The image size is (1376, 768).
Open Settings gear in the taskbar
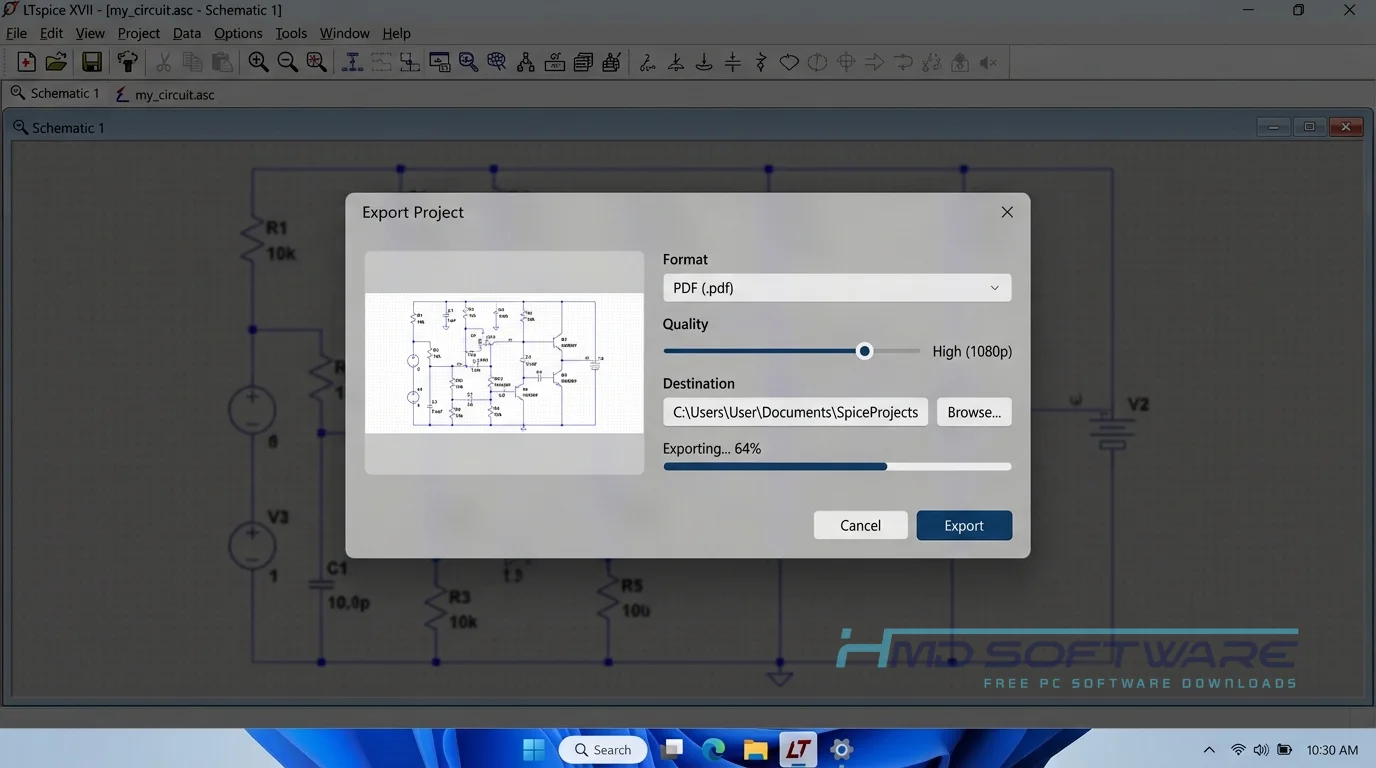pos(841,749)
